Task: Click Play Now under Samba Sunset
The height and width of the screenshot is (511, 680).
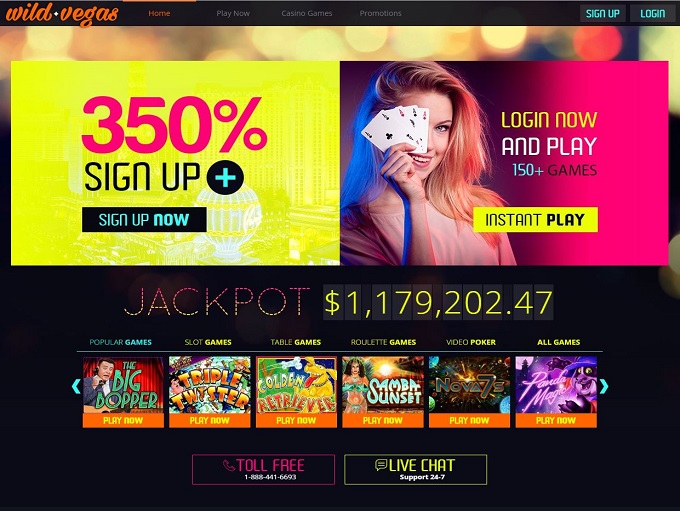Action: click(382, 420)
